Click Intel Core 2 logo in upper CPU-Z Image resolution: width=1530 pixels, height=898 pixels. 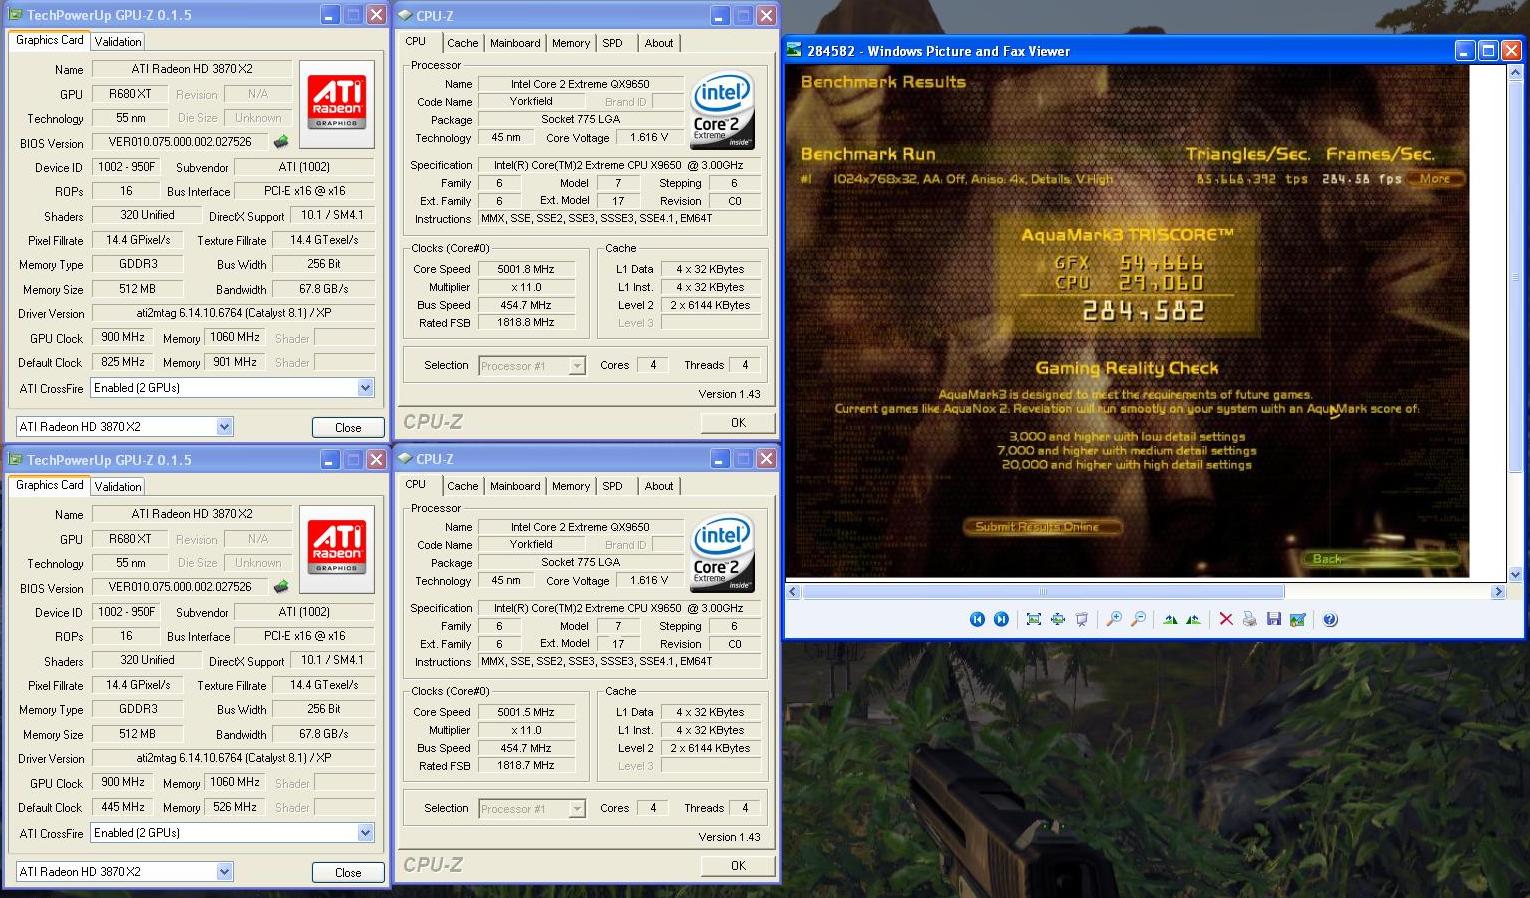(x=722, y=109)
